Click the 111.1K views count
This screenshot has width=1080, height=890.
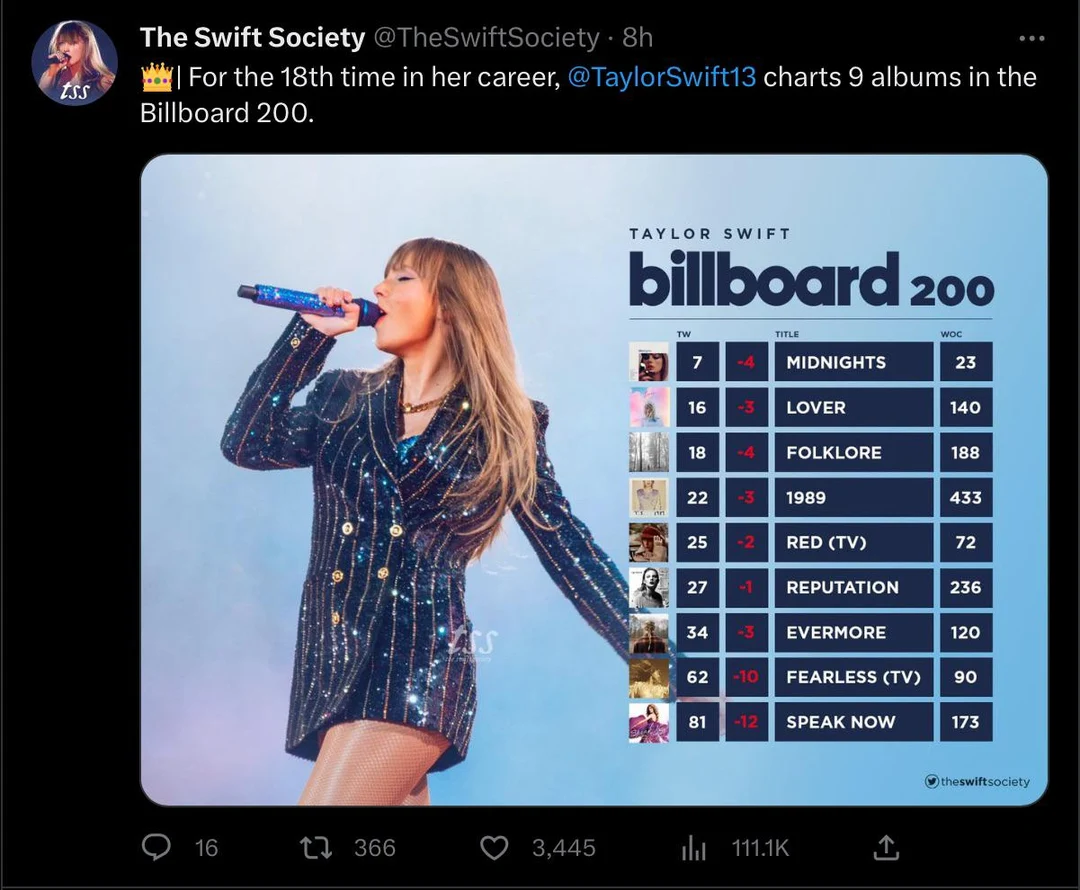760,847
